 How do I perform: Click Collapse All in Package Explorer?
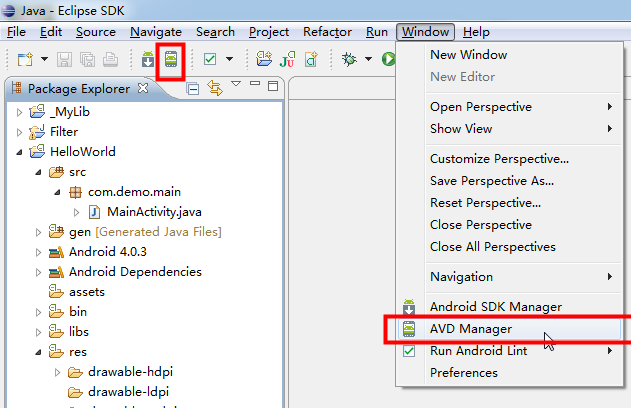[194, 89]
